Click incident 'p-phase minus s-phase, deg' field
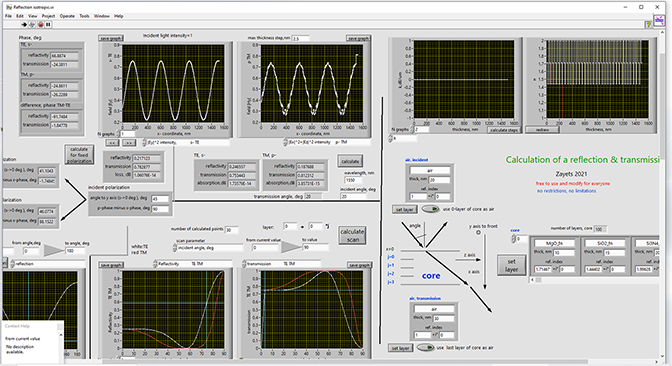672x366 pixels. (160, 209)
